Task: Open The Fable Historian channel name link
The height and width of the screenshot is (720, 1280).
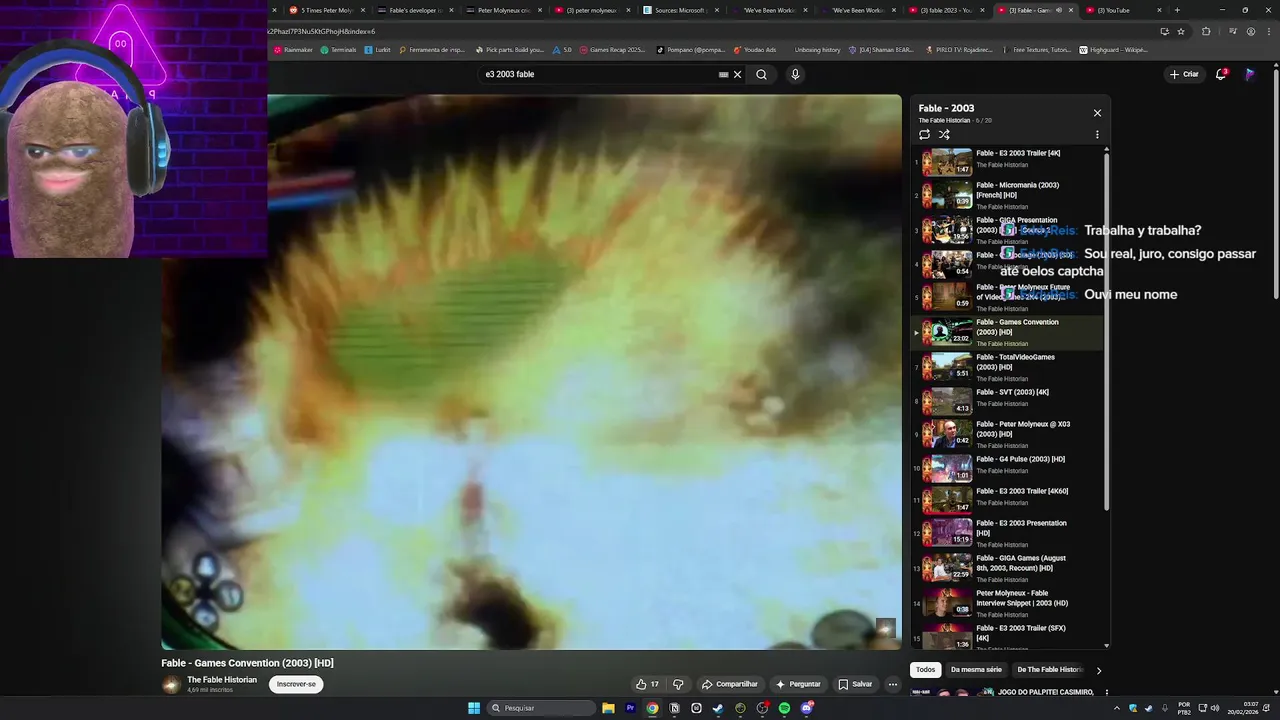Action: click(x=222, y=680)
